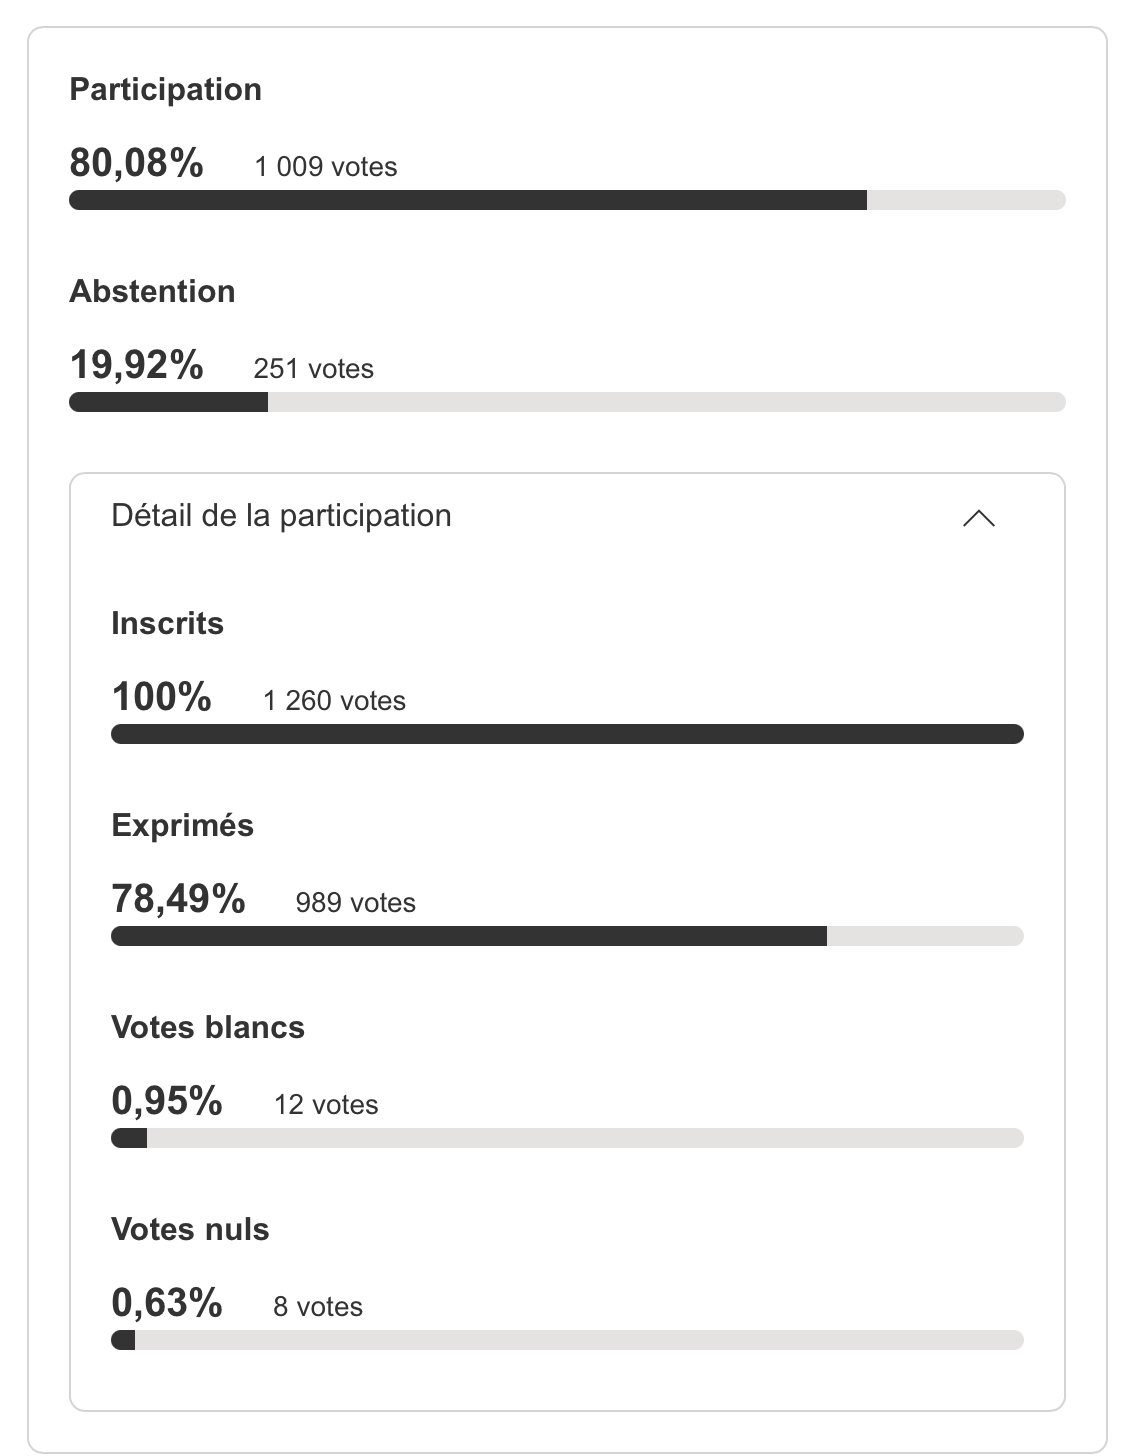Click the 1 009 votes label
The height and width of the screenshot is (1456, 1132).
point(326,167)
